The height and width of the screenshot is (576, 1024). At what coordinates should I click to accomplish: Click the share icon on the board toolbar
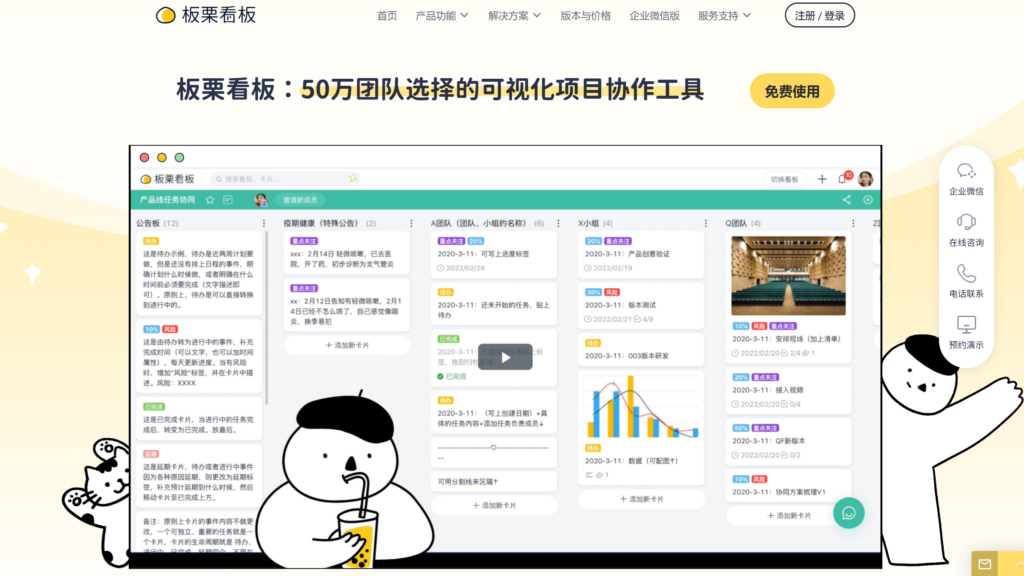(x=847, y=199)
